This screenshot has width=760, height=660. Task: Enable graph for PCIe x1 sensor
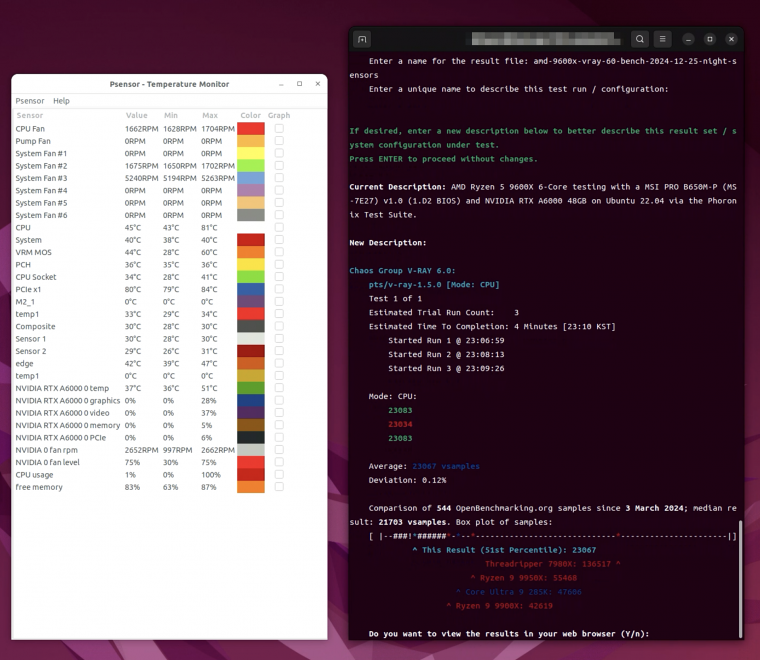coord(279,289)
